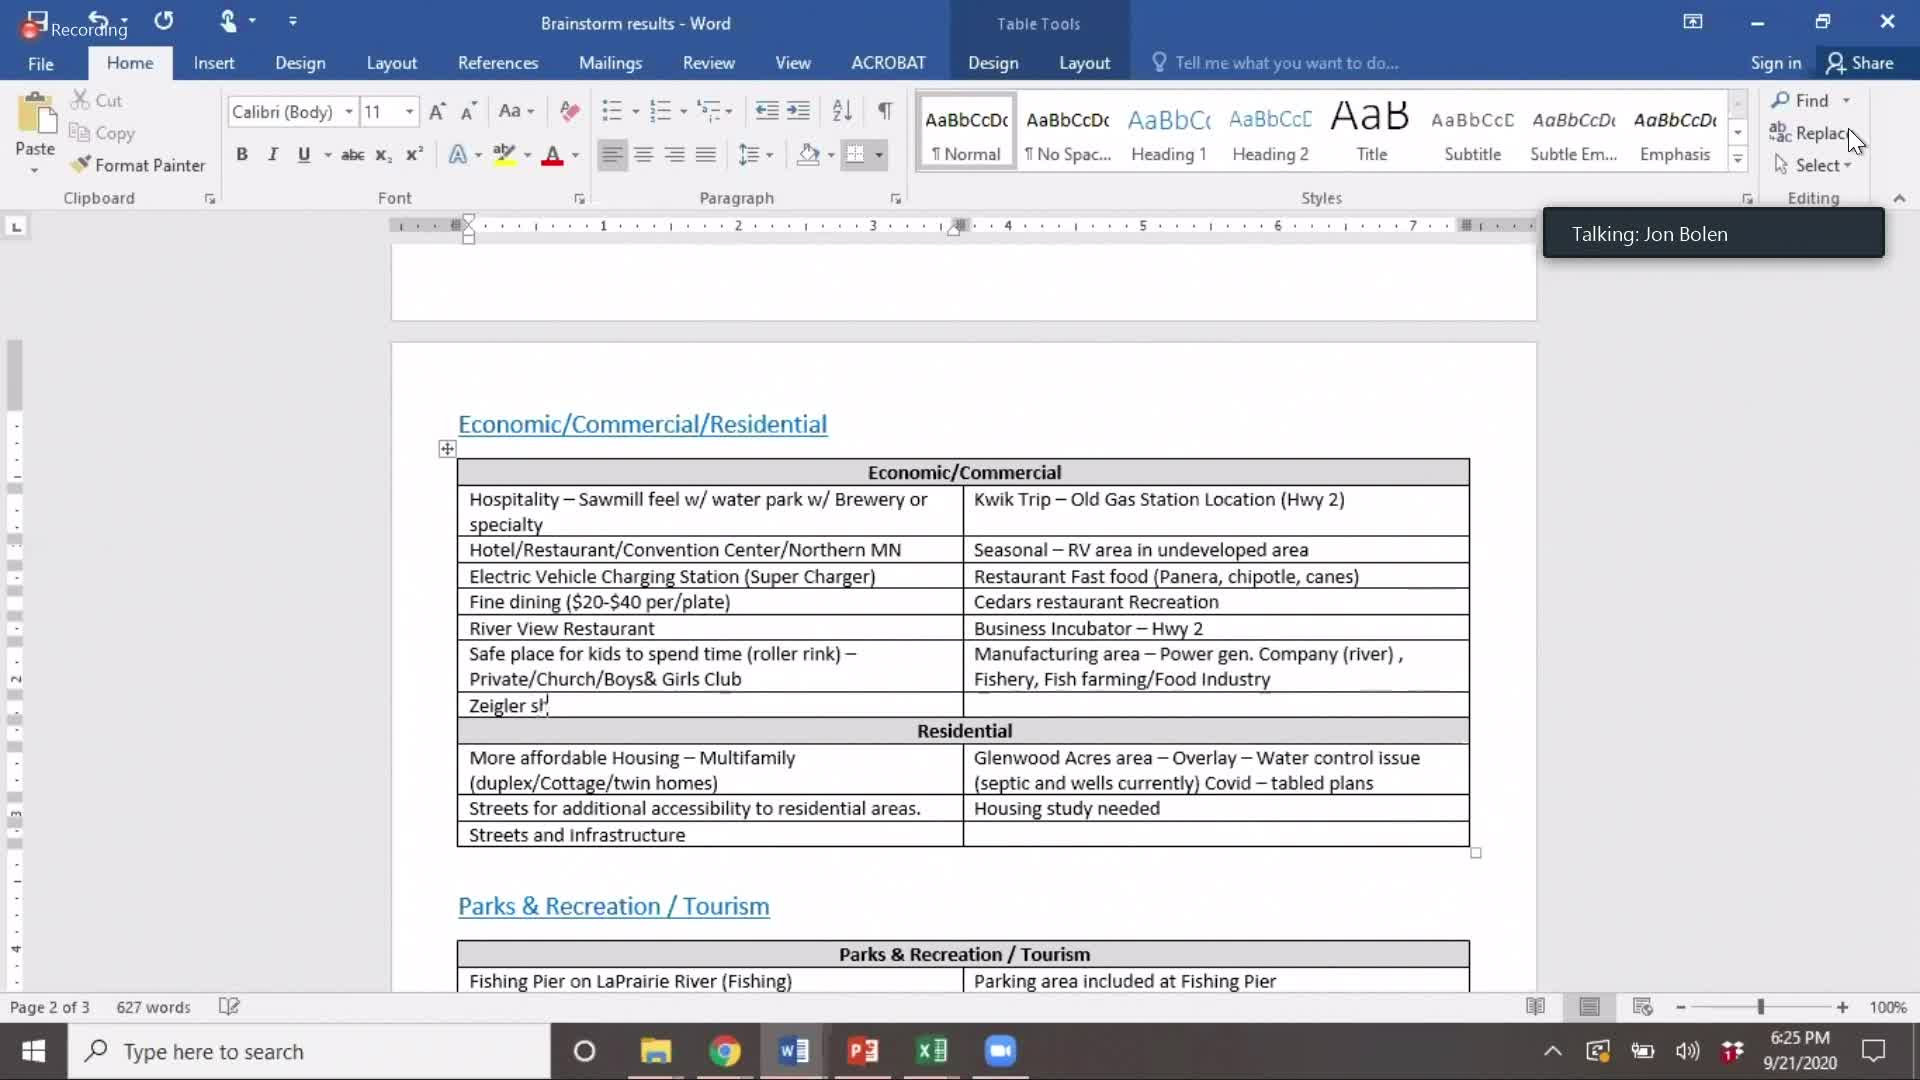Toggle Strikethrough formatting
The image size is (1920, 1080).
point(352,155)
